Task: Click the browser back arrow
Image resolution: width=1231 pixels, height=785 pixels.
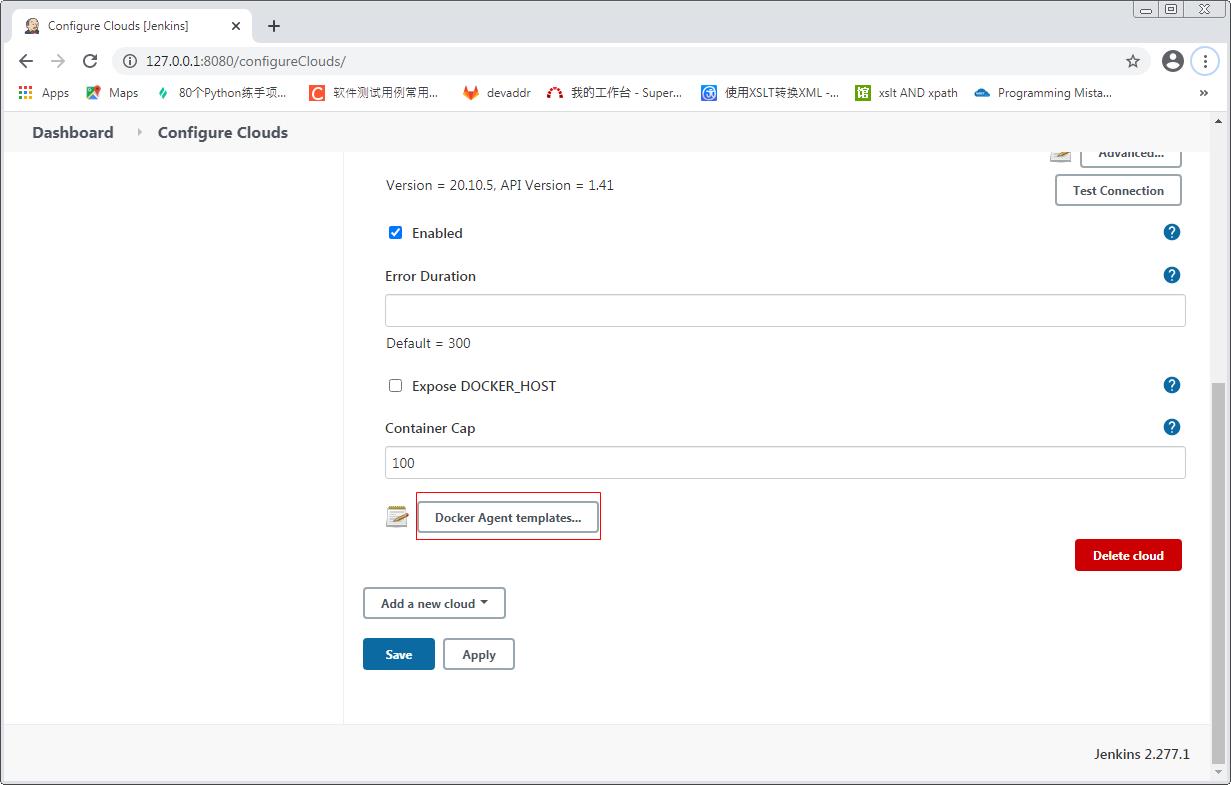Action: coord(26,61)
